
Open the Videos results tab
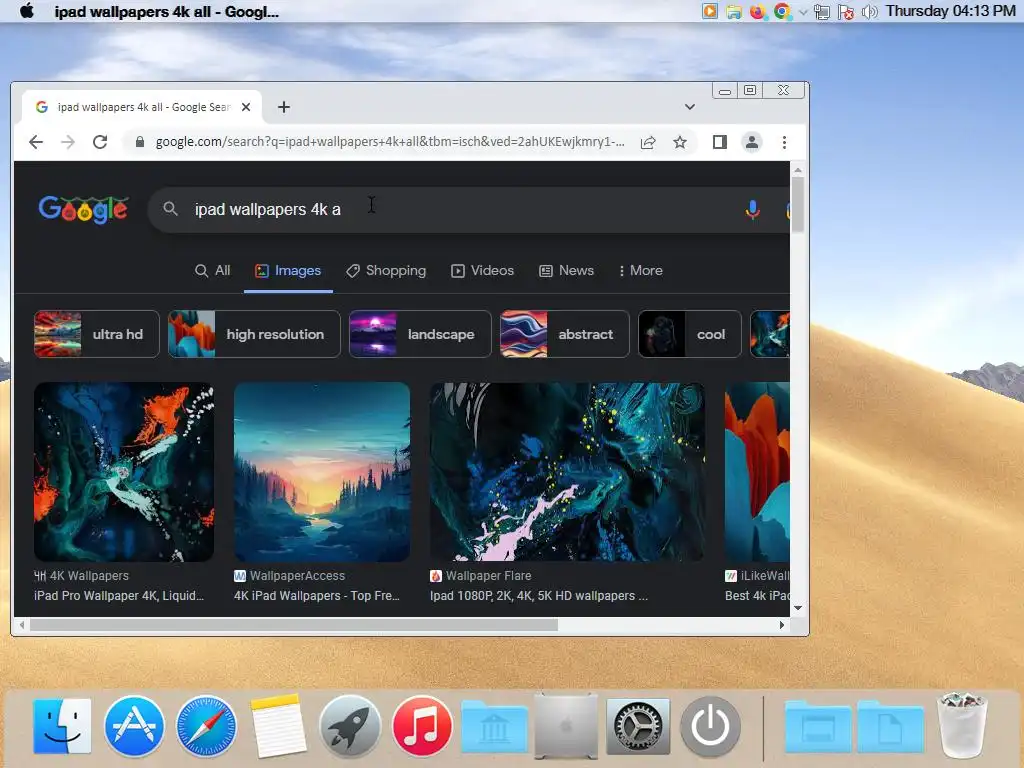coord(483,270)
